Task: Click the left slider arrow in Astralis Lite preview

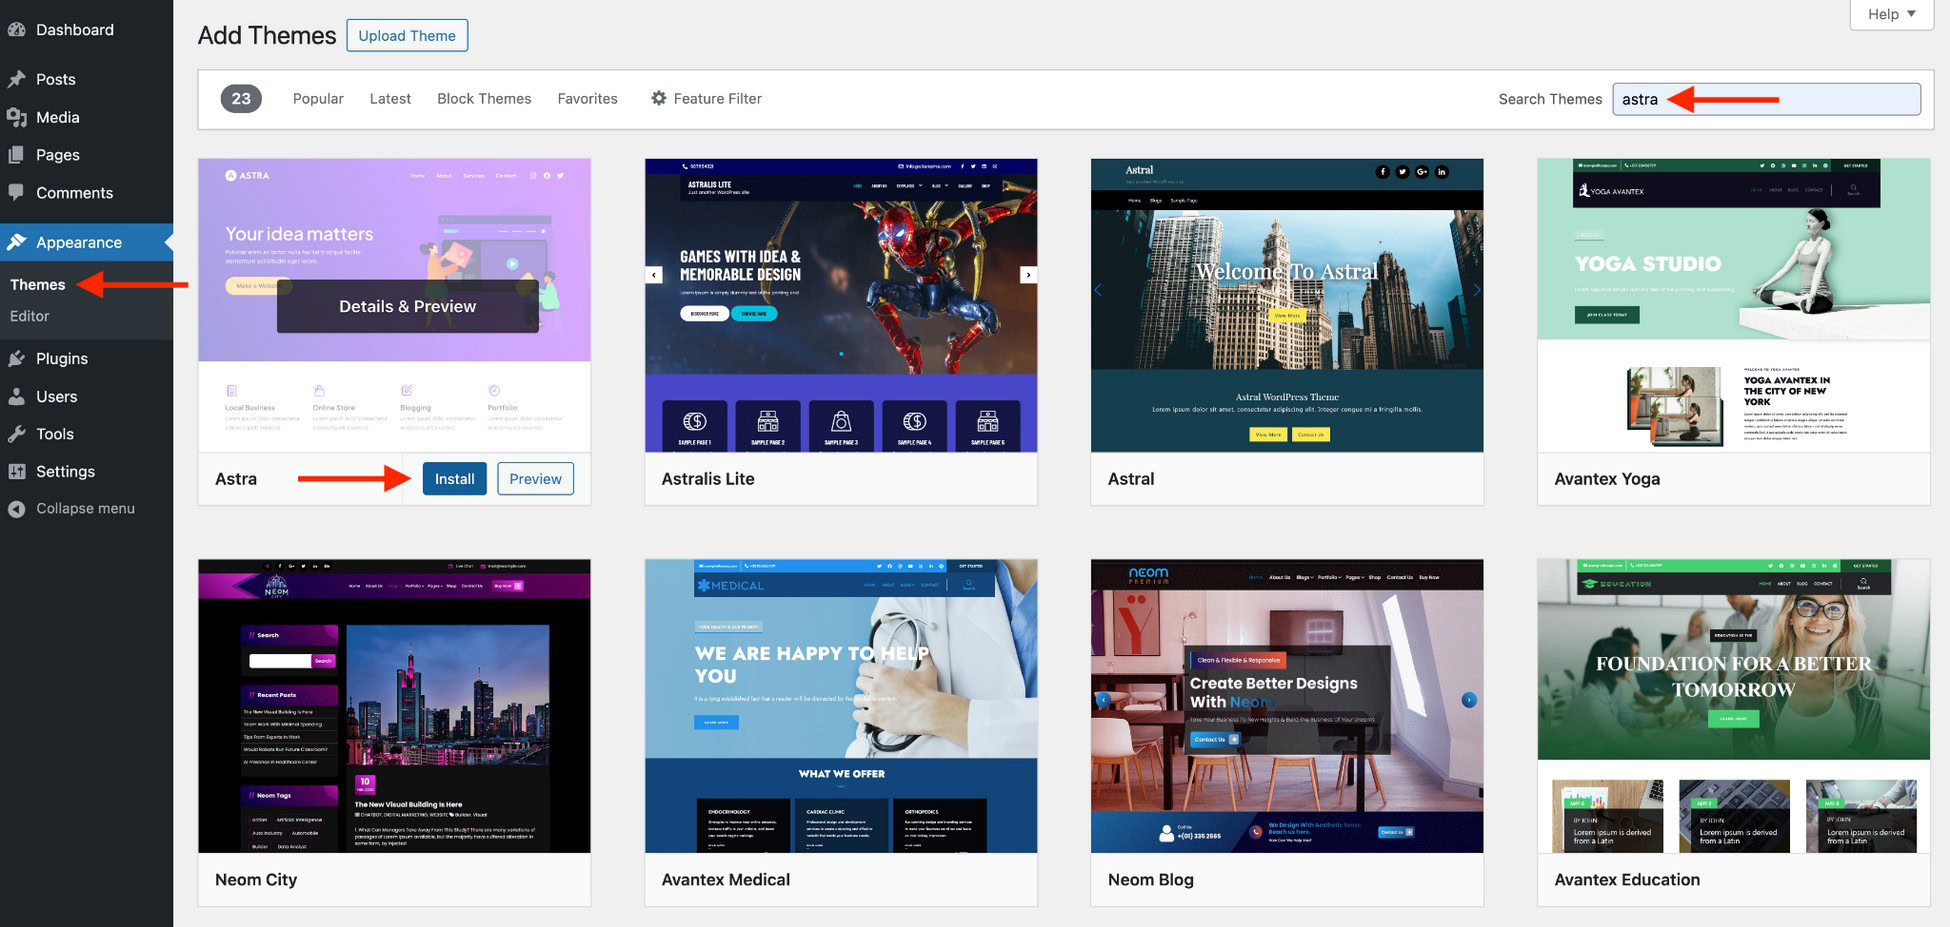Action: pyautogui.click(x=654, y=275)
